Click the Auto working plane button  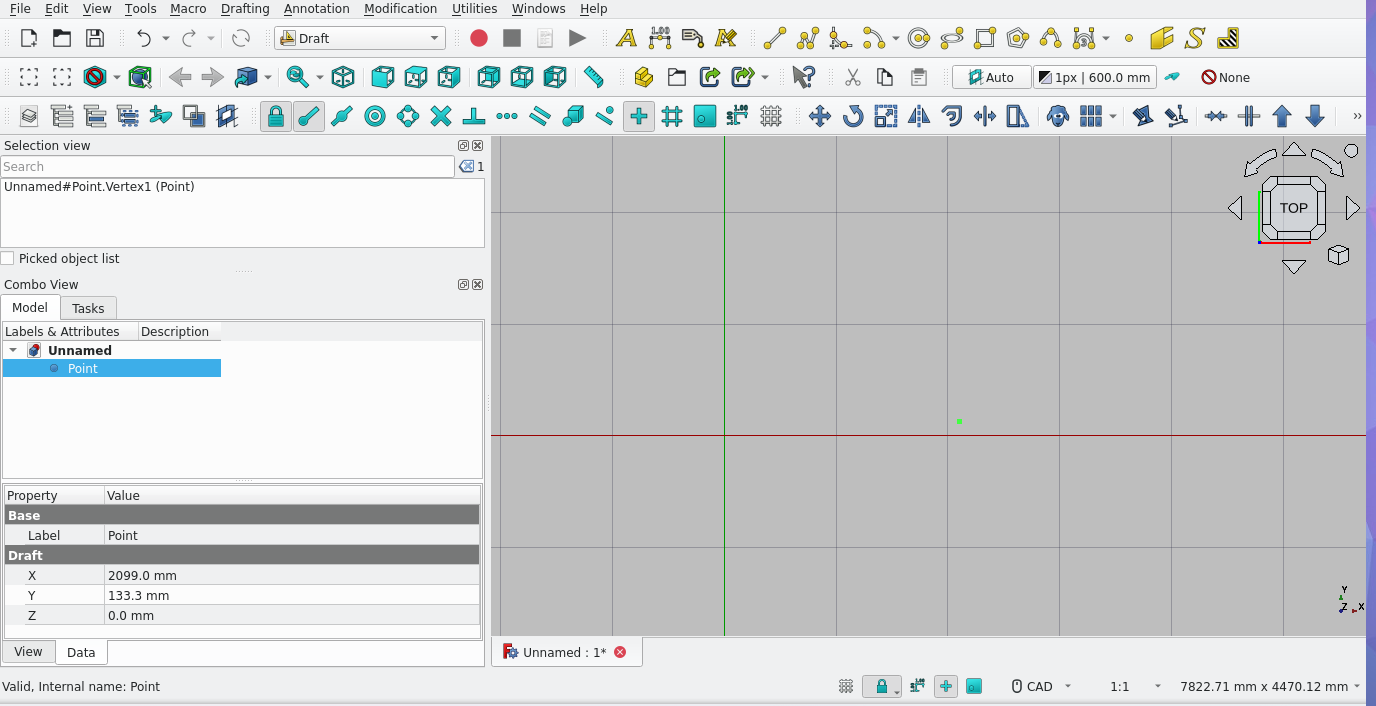990,77
